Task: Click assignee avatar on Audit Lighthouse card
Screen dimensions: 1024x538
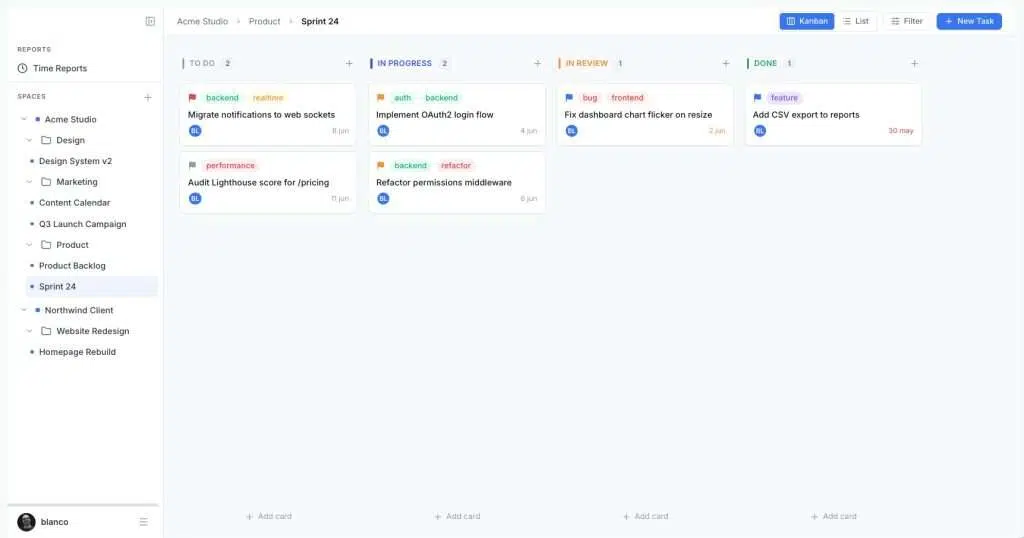Action: 195,198
